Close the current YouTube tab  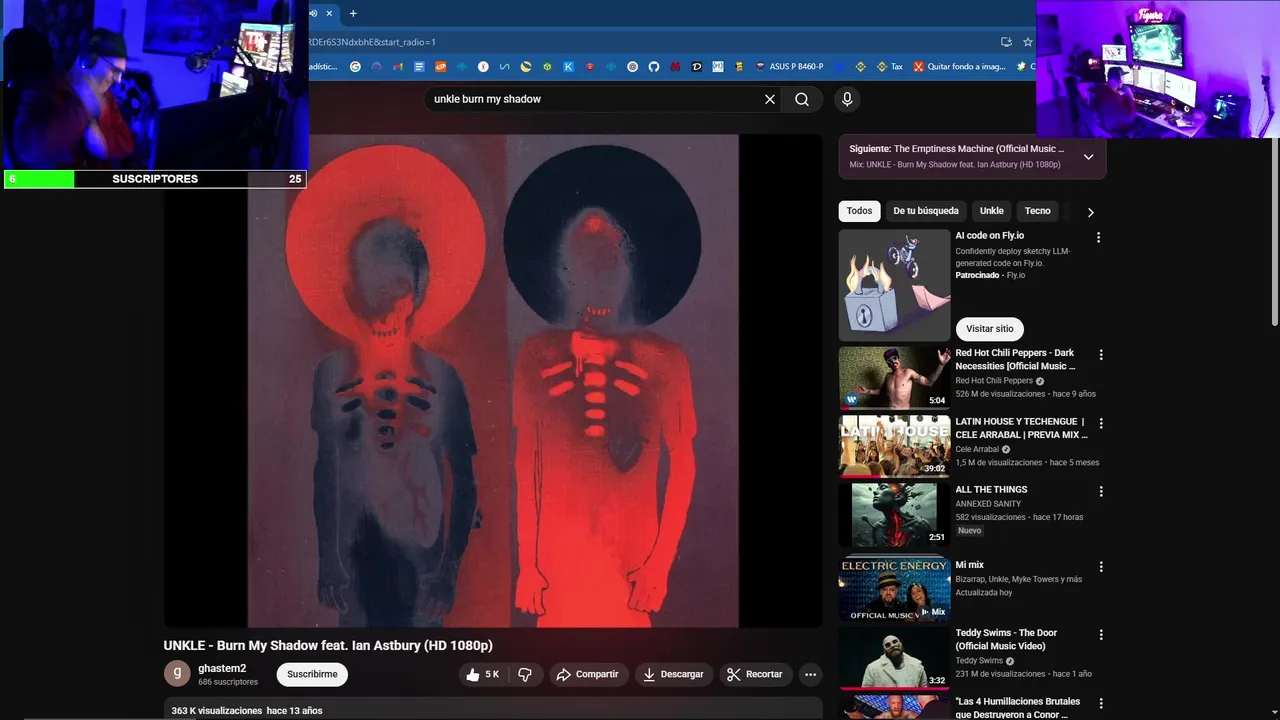[329, 13]
